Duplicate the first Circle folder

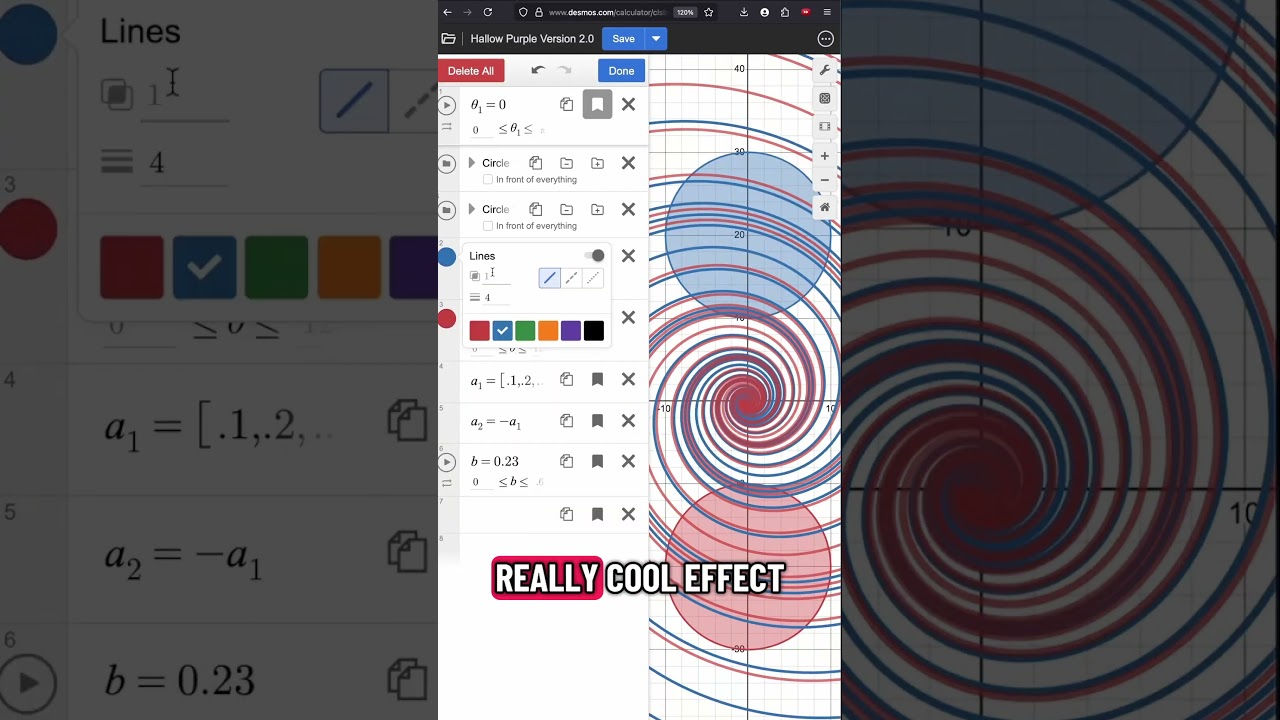click(x=536, y=163)
